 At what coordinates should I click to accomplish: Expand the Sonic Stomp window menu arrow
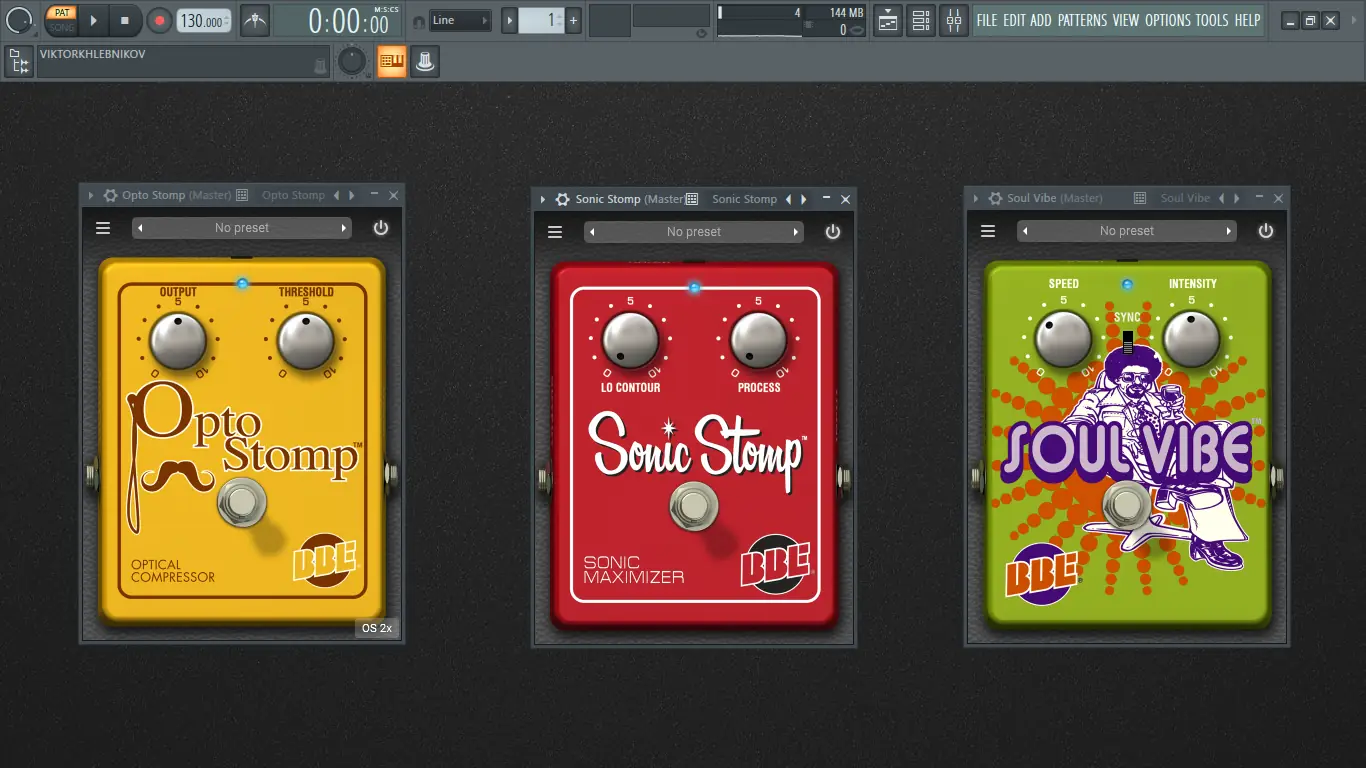point(543,200)
